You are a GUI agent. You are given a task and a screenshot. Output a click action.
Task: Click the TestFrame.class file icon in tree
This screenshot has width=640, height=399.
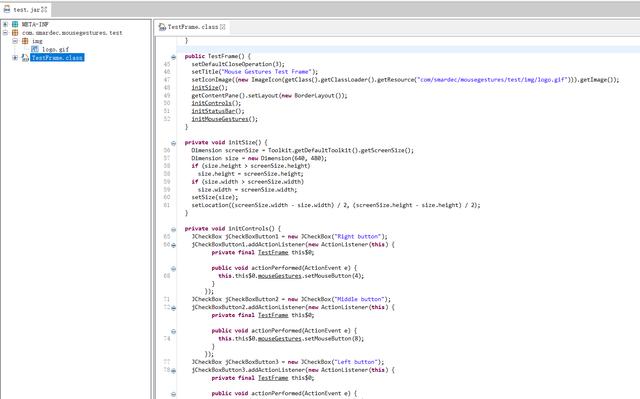25,58
